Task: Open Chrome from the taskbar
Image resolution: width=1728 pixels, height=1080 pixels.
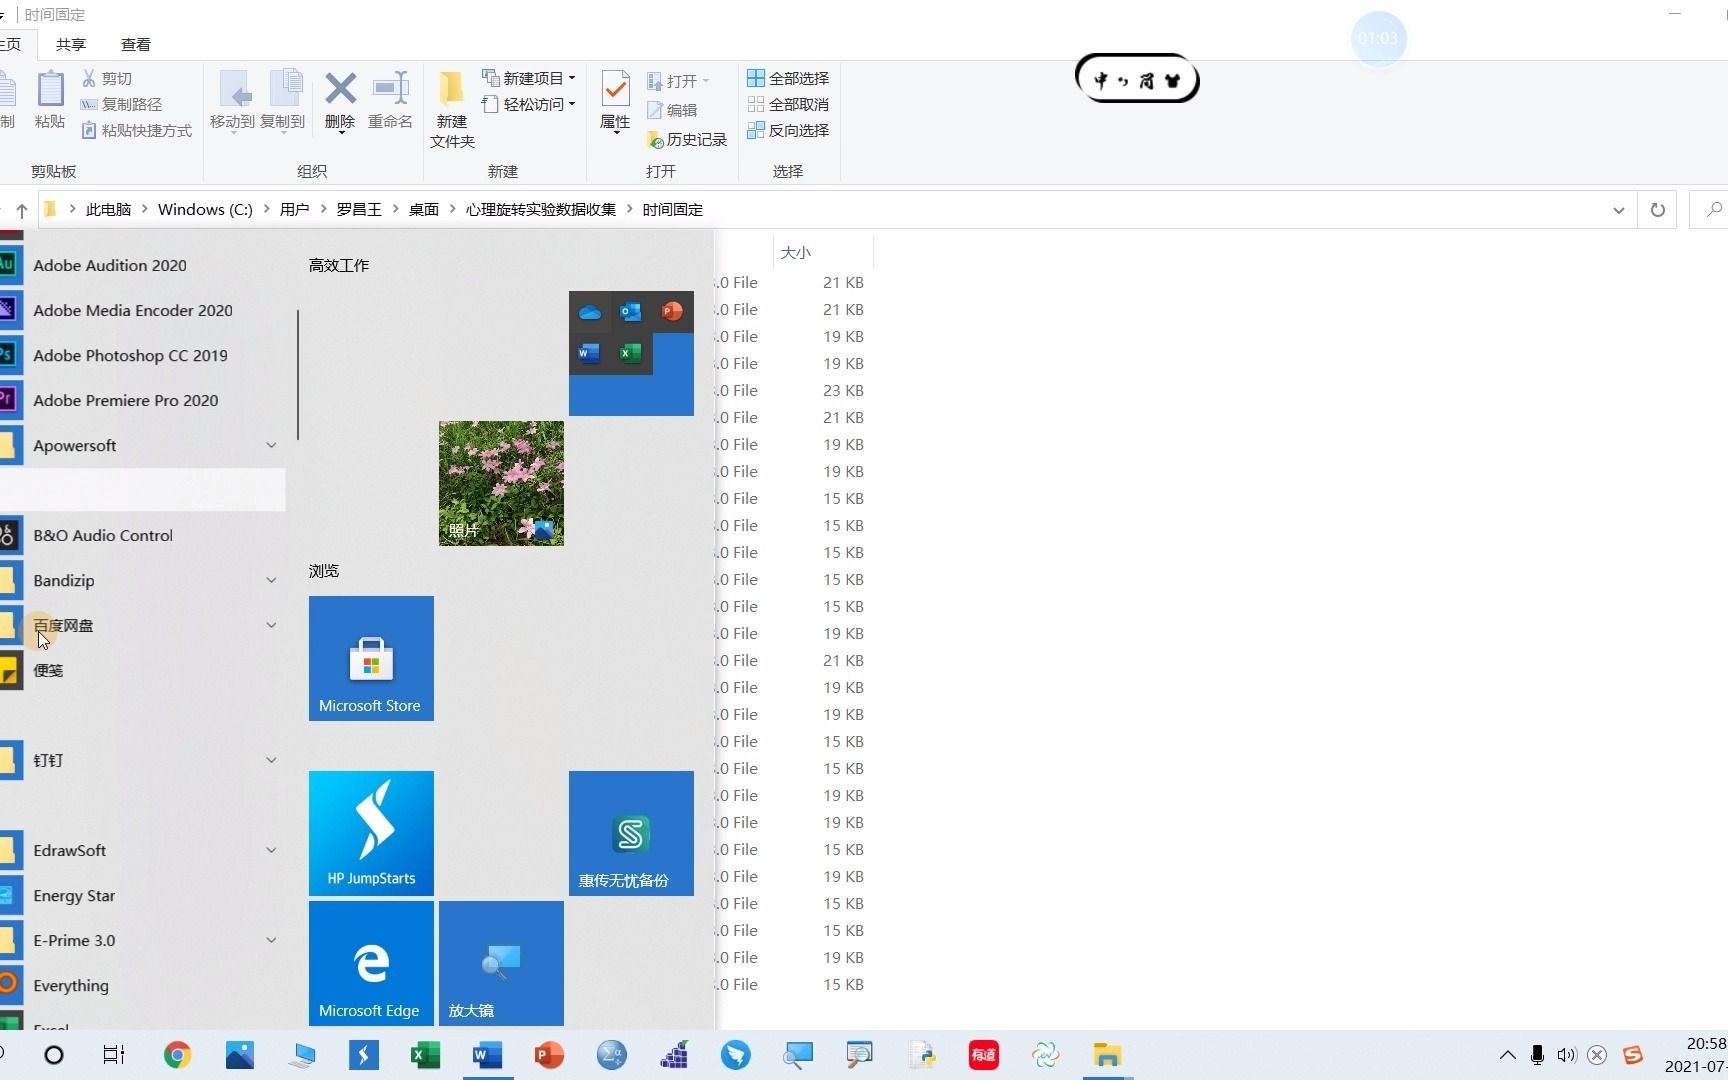Action: (178, 1055)
